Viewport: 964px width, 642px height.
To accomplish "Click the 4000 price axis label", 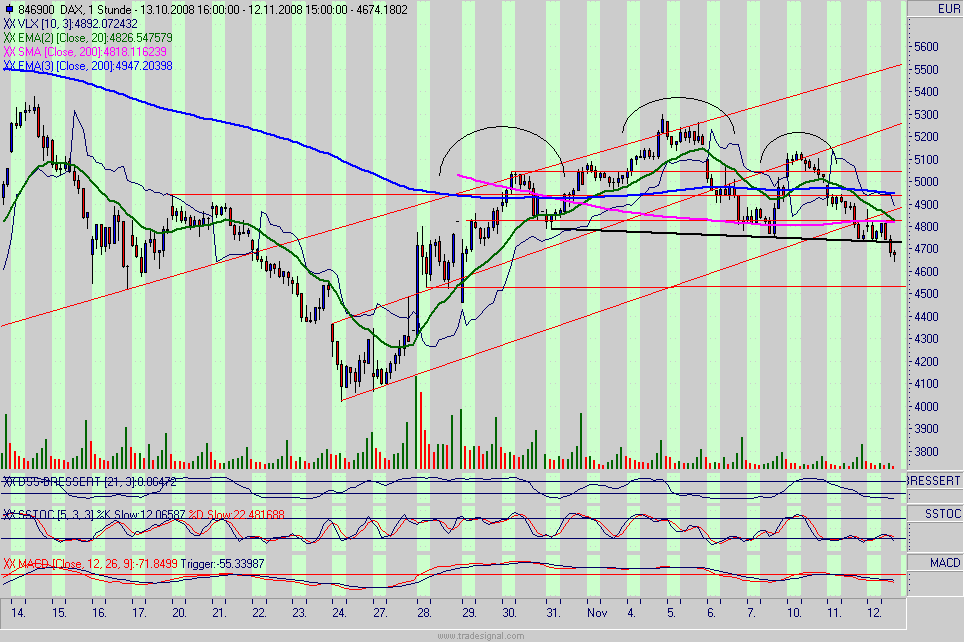I will tap(926, 406).
